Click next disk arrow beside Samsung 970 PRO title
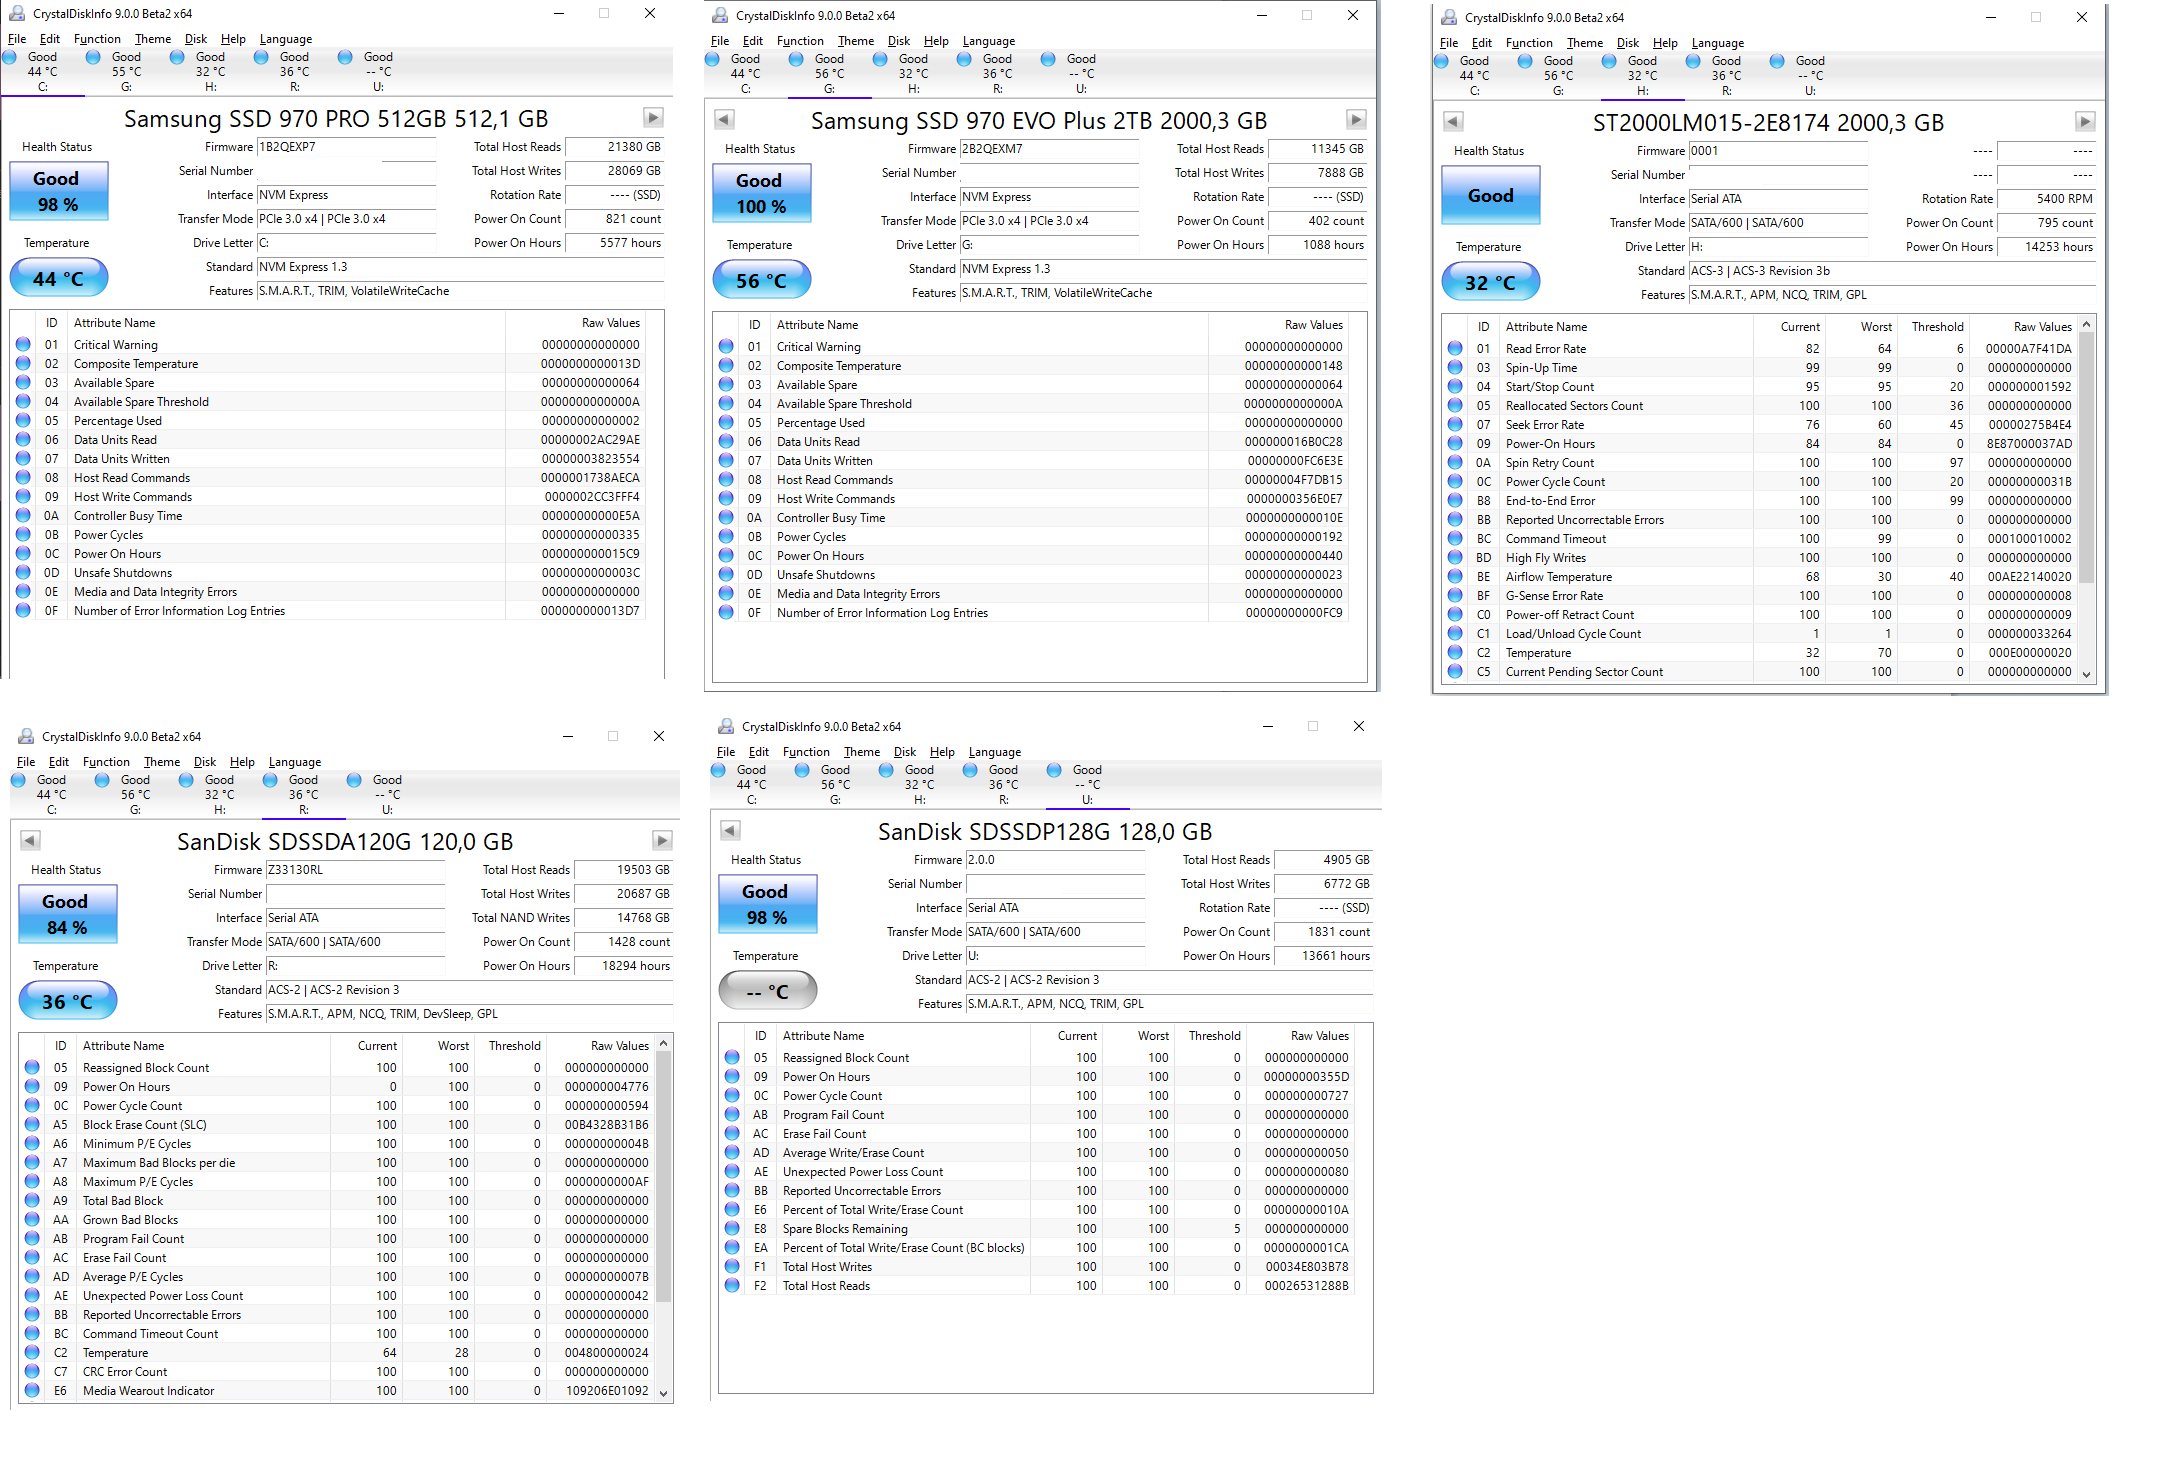Viewport: 2164px width, 1480px height. [653, 118]
